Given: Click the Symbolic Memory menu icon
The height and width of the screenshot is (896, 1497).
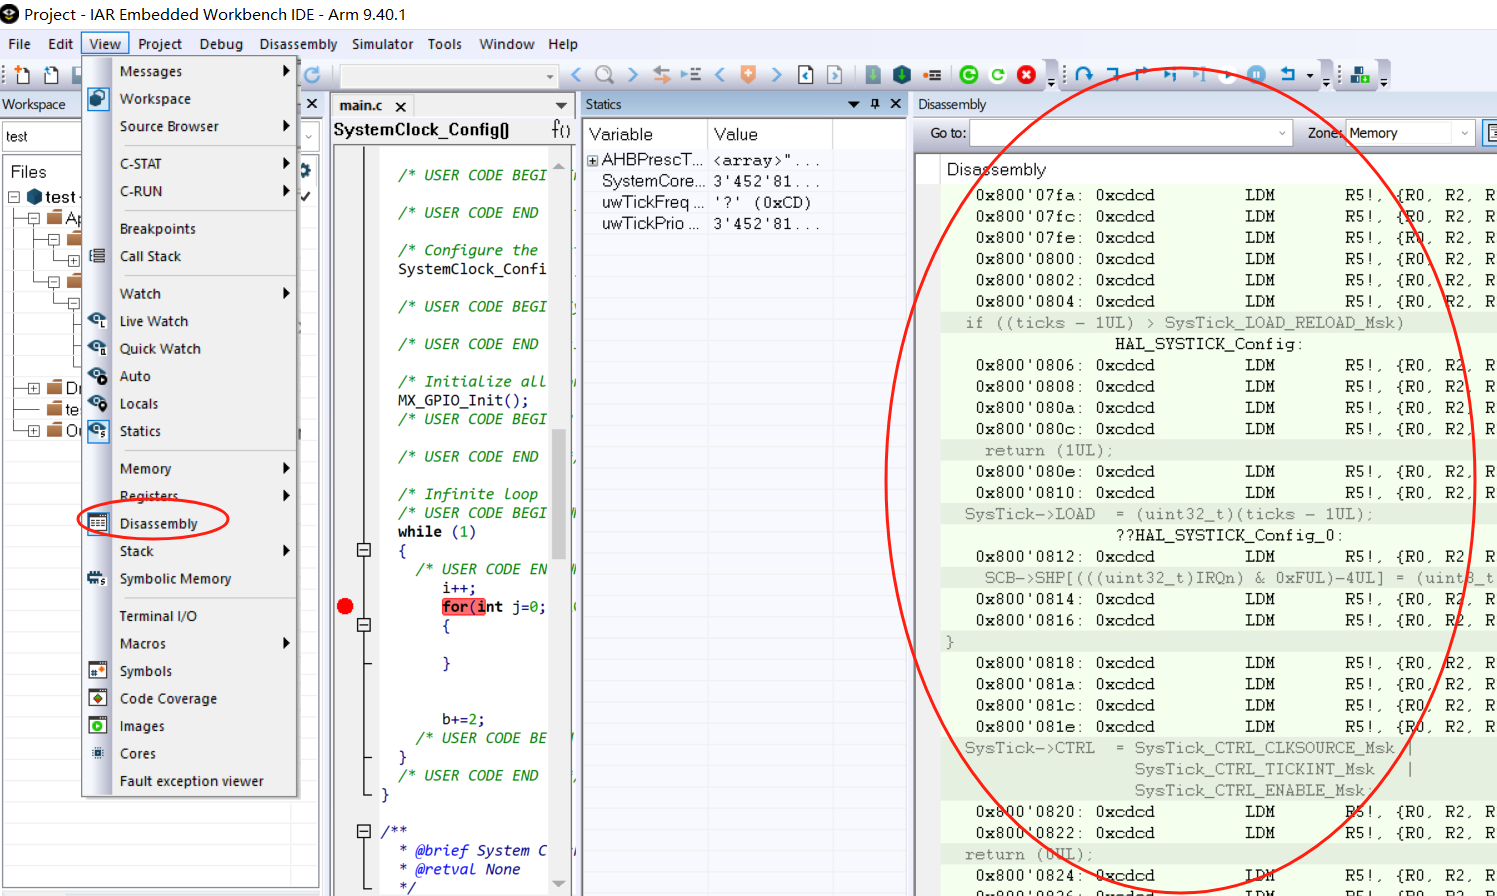Looking at the screenshot, I should pyautogui.click(x=98, y=578).
